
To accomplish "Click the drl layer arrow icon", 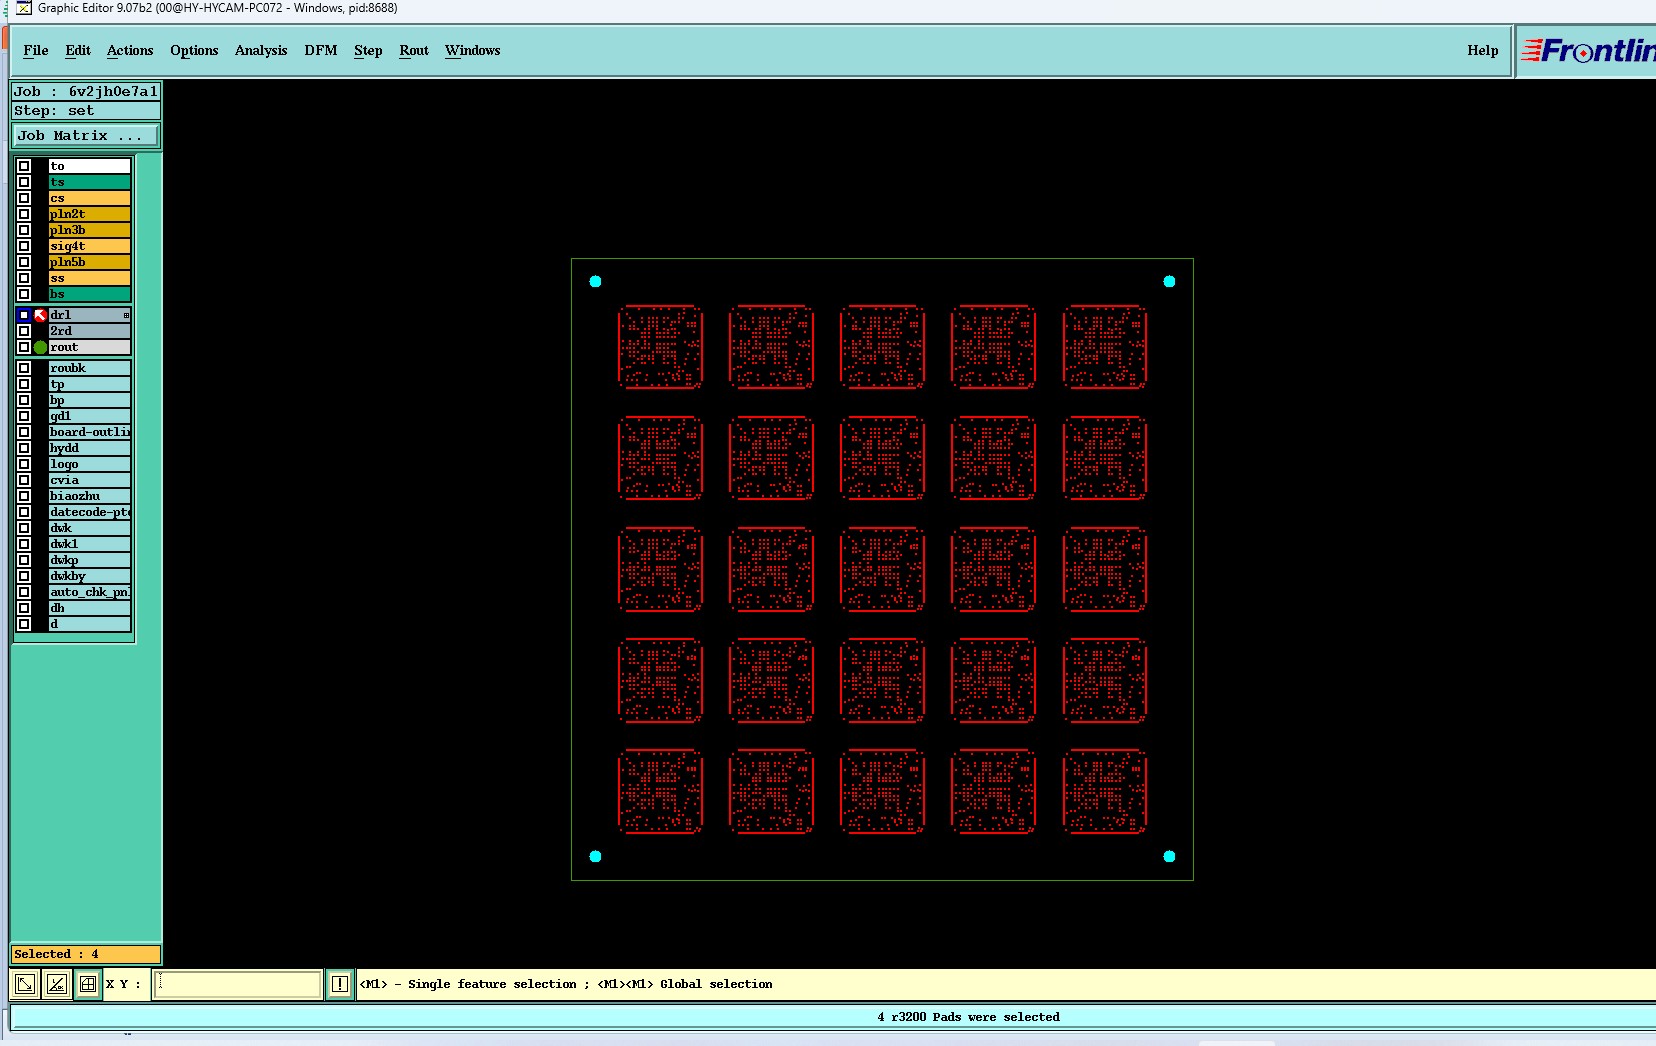I will pos(40,315).
